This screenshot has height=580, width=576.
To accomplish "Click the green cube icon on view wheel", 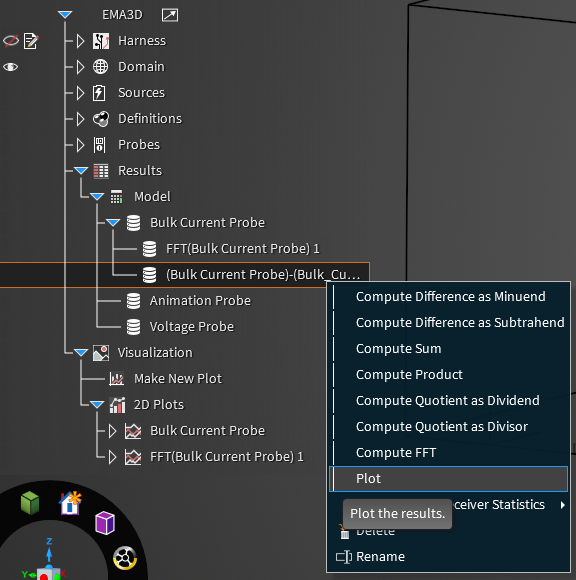I will pyautogui.click(x=30, y=503).
